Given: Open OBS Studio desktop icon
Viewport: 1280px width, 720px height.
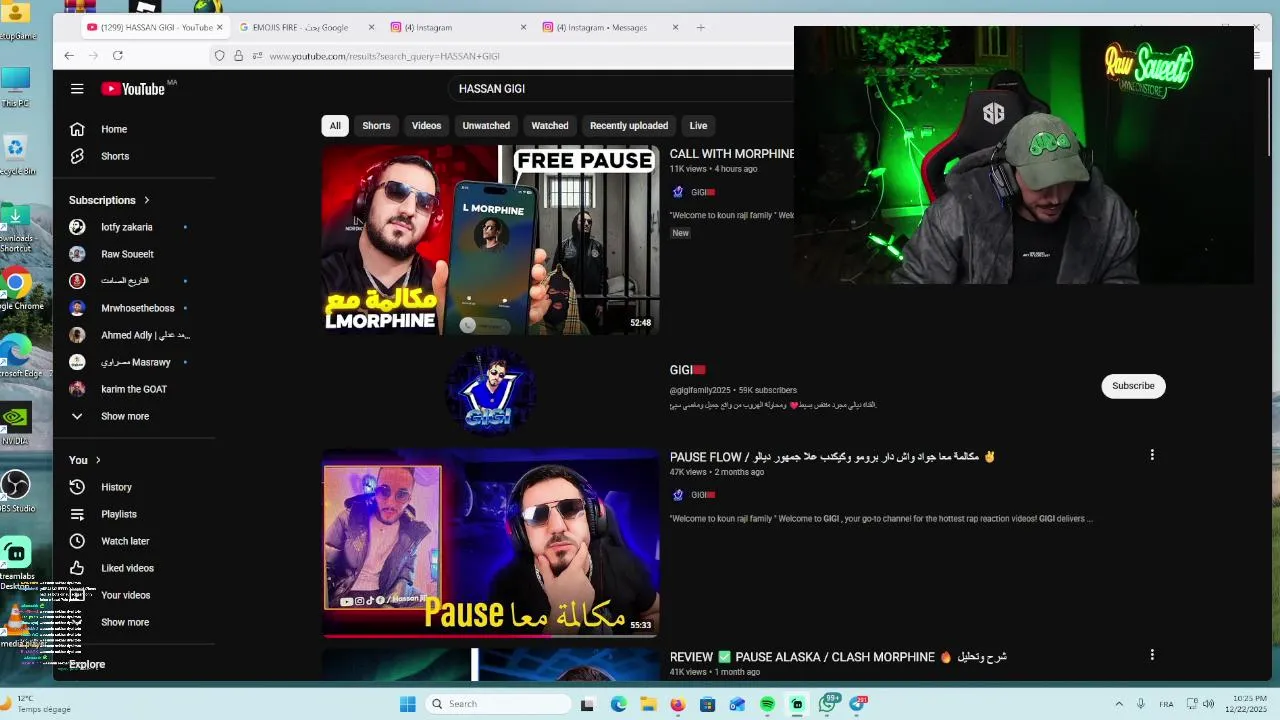Looking at the screenshot, I should point(17,490).
